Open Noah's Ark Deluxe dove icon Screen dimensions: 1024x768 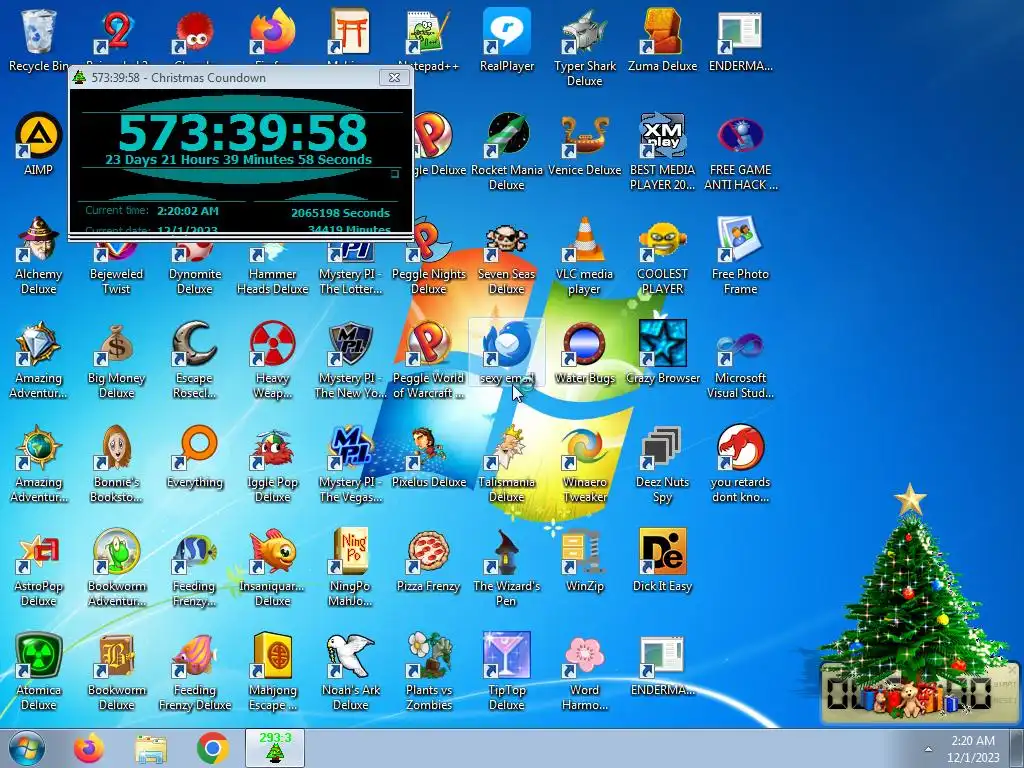[x=351, y=672]
